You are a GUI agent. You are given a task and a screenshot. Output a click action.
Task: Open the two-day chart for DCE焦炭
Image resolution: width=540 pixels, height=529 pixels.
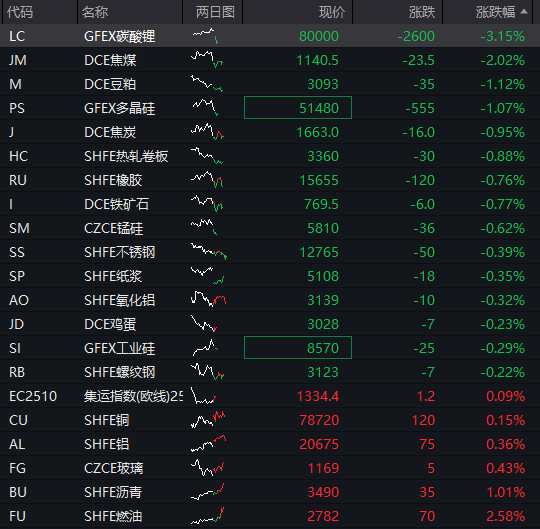click(207, 132)
